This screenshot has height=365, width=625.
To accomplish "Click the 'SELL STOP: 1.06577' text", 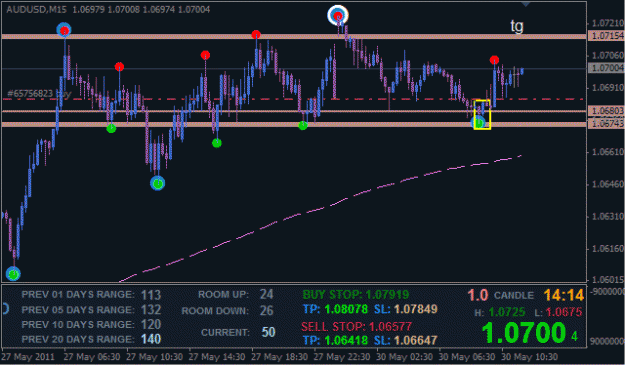I will click(356, 327).
